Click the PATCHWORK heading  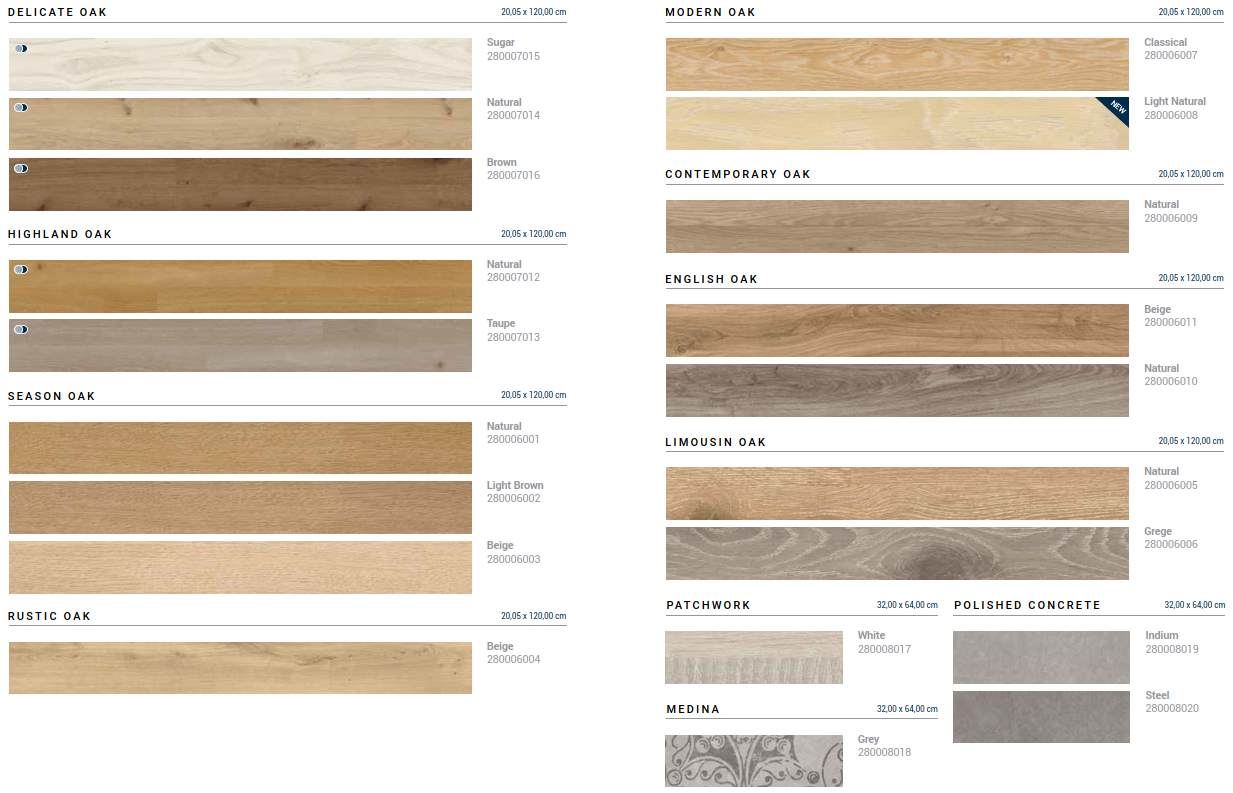[x=708, y=605]
